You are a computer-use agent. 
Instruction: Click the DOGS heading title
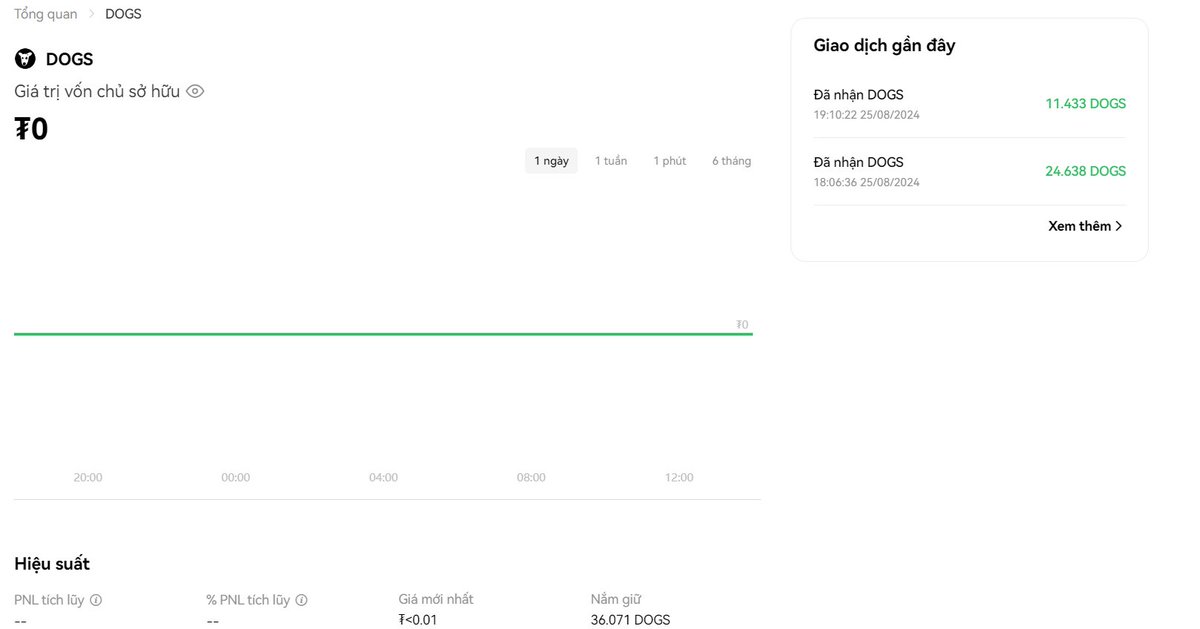coord(69,59)
